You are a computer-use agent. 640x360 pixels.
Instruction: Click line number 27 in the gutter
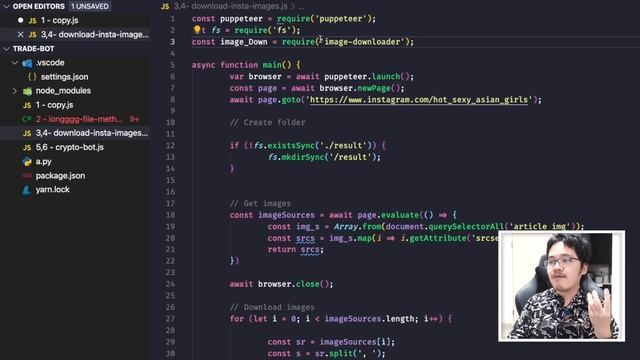point(170,318)
